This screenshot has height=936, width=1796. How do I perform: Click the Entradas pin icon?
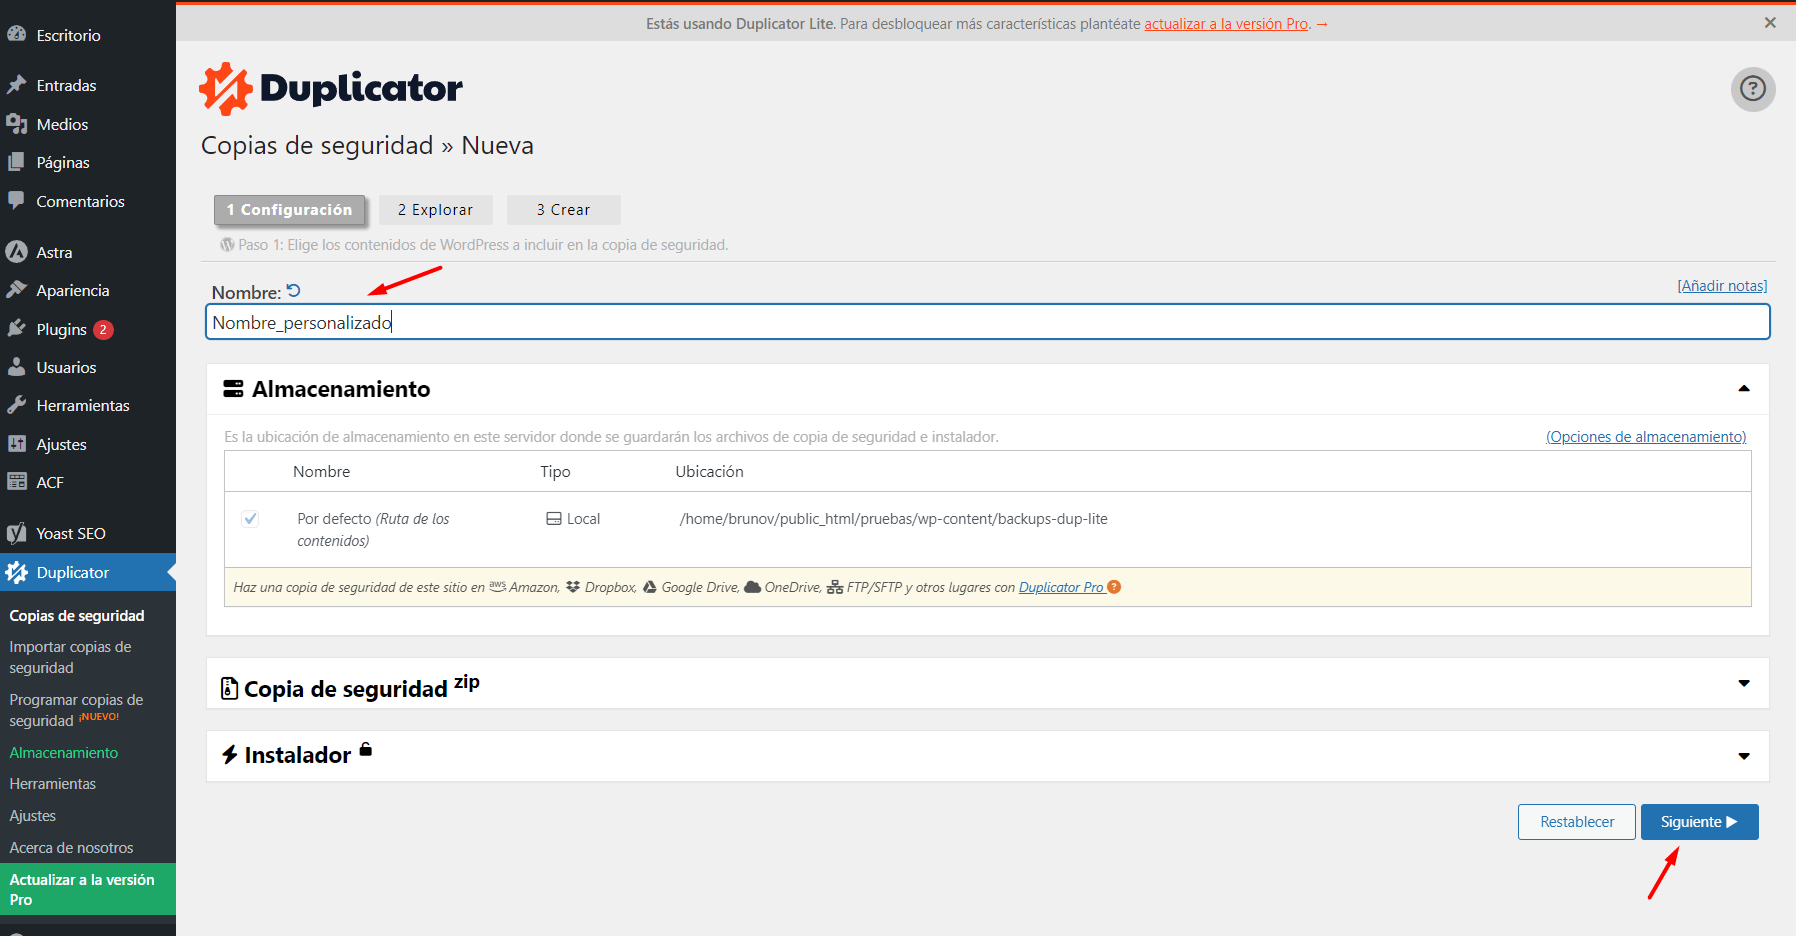pos(16,85)
